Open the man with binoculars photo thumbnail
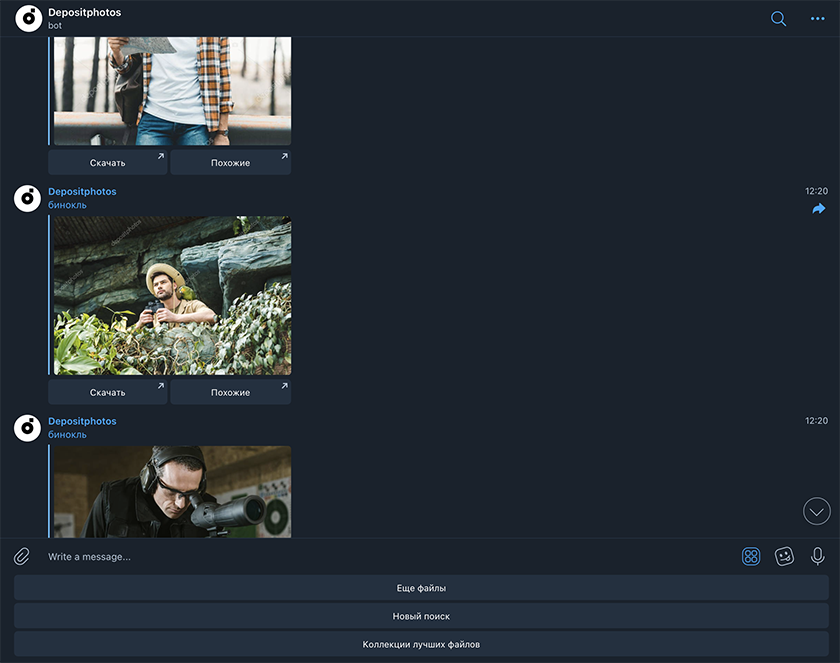840x663 pixels. pos(172,296)
